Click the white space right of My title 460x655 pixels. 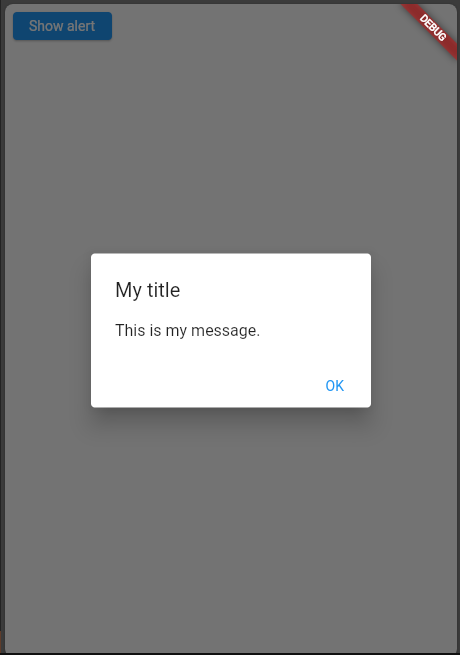274,290
